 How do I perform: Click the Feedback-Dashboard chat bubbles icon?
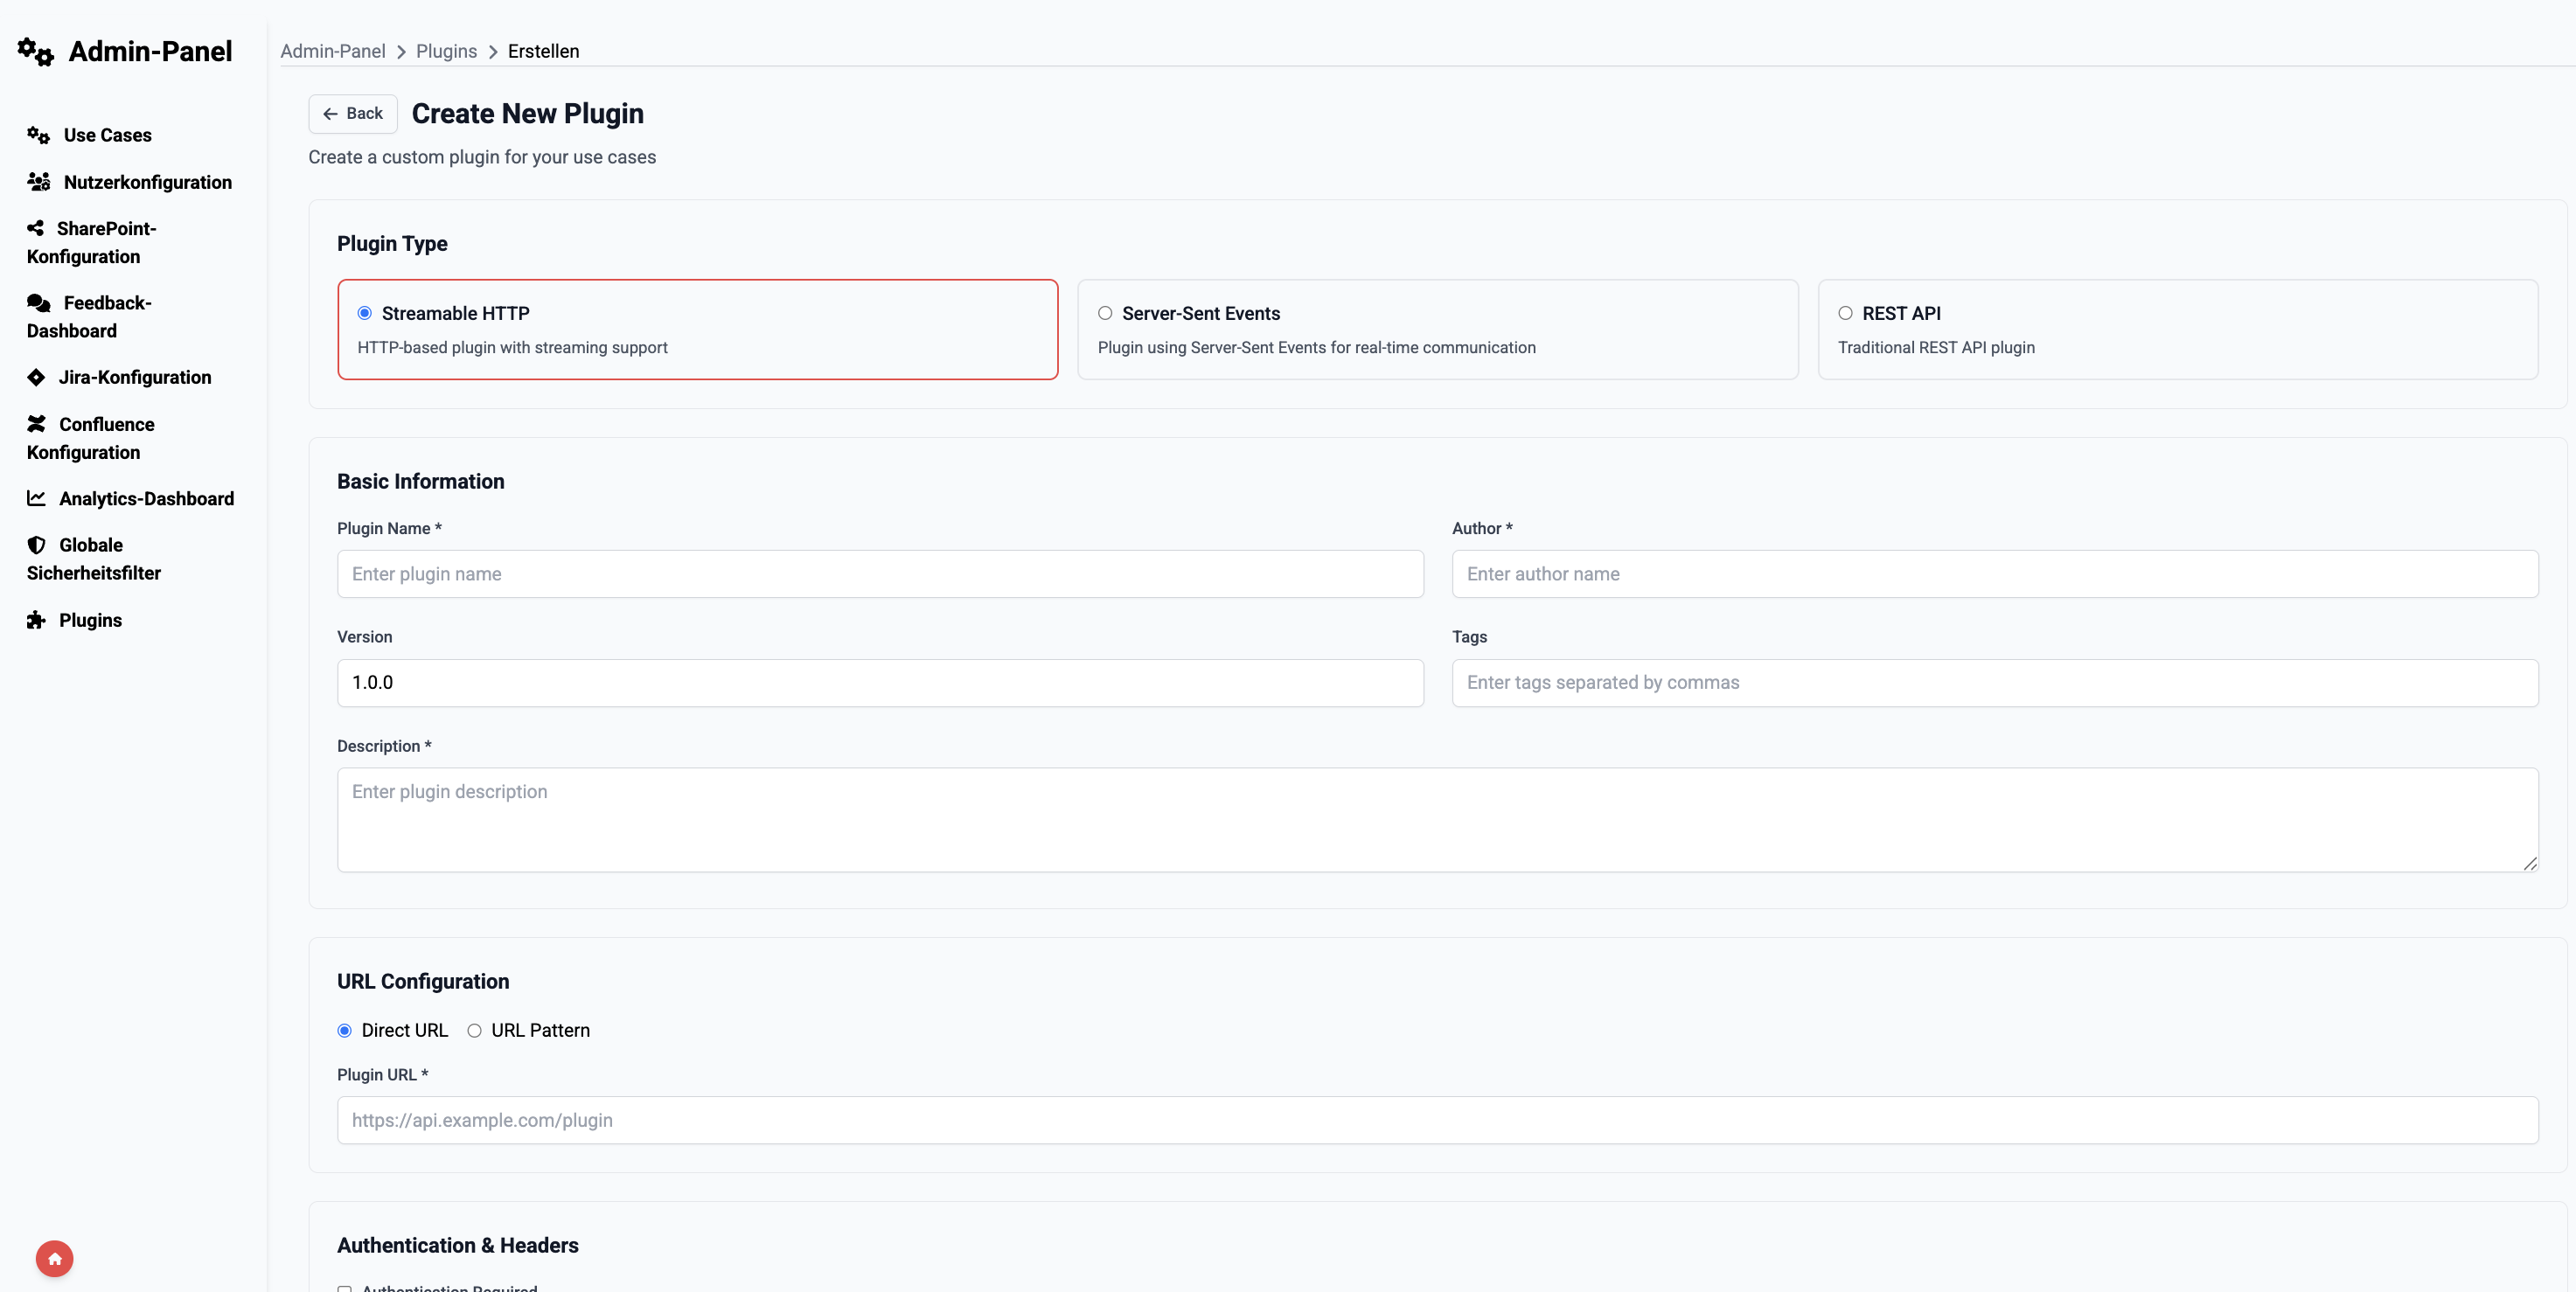pos(39,303)
